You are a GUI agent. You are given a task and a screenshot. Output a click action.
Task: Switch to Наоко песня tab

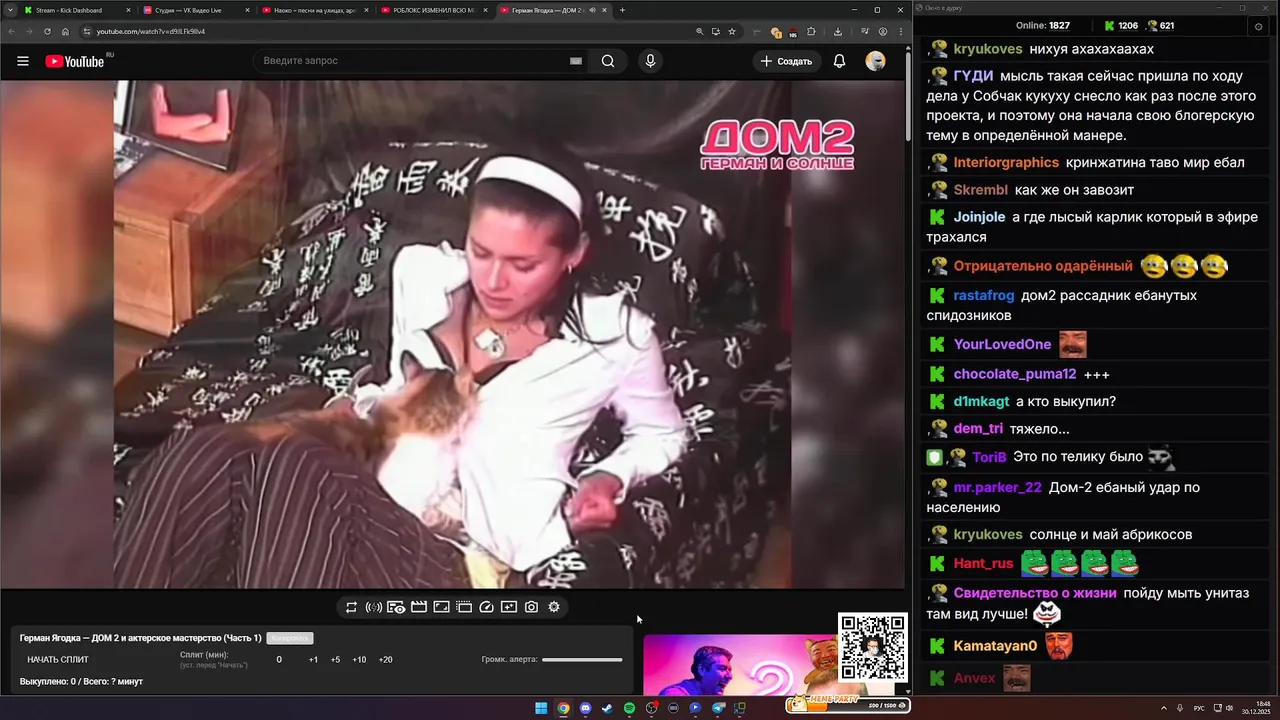point(314,10)
